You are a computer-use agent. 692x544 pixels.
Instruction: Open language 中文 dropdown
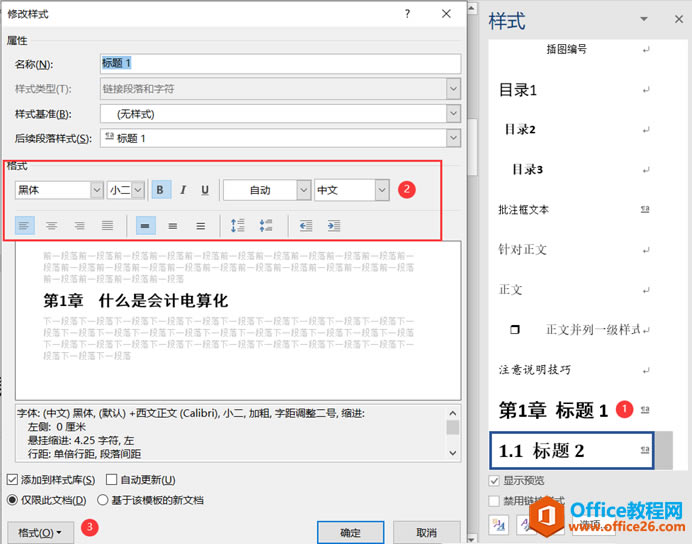pyautogui.click(x=382, y=190)
